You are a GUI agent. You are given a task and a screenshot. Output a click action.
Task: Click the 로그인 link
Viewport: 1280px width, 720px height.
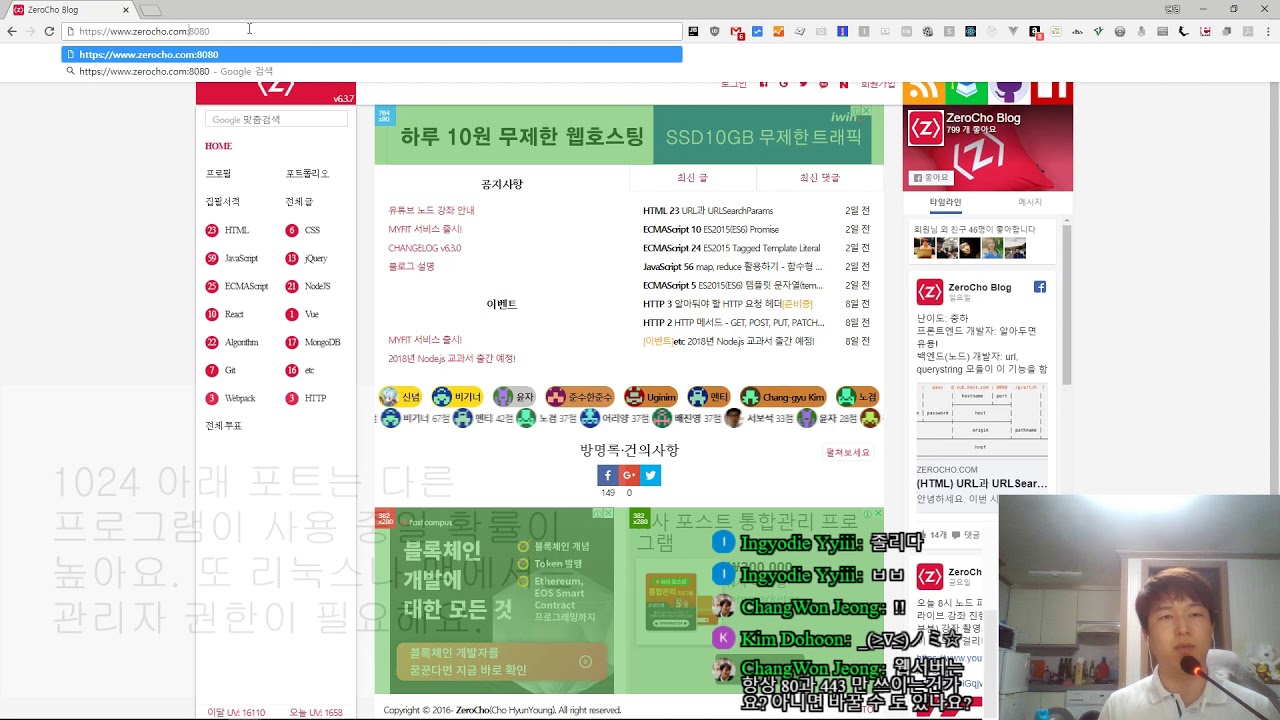tap(734, 86)
